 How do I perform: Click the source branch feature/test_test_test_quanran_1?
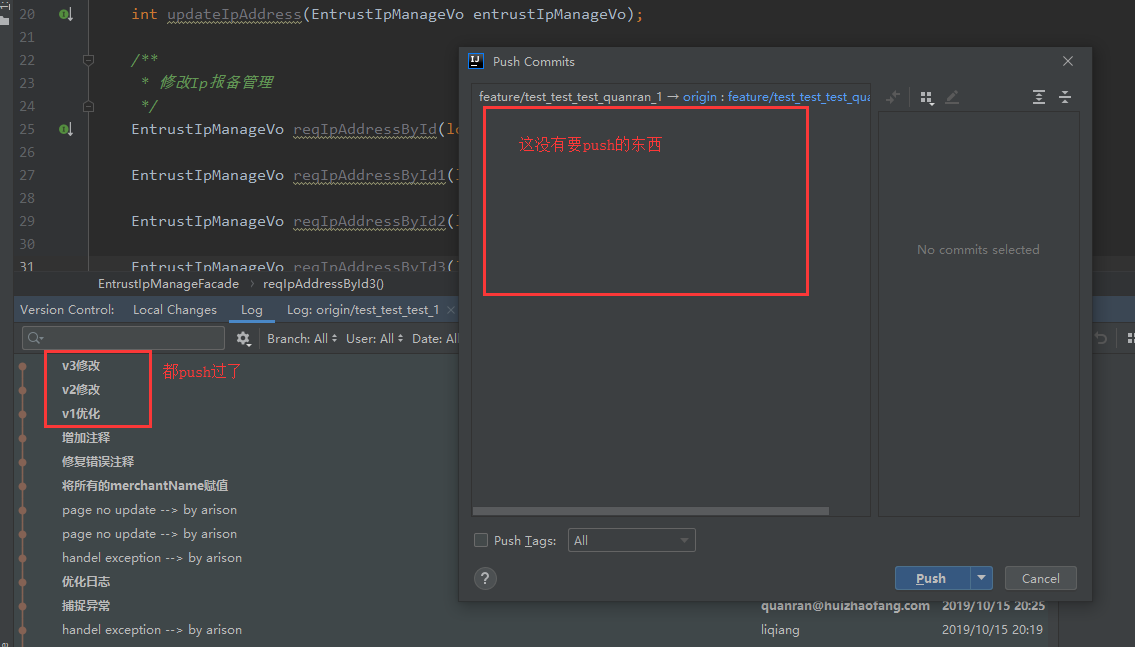point(570,97)
